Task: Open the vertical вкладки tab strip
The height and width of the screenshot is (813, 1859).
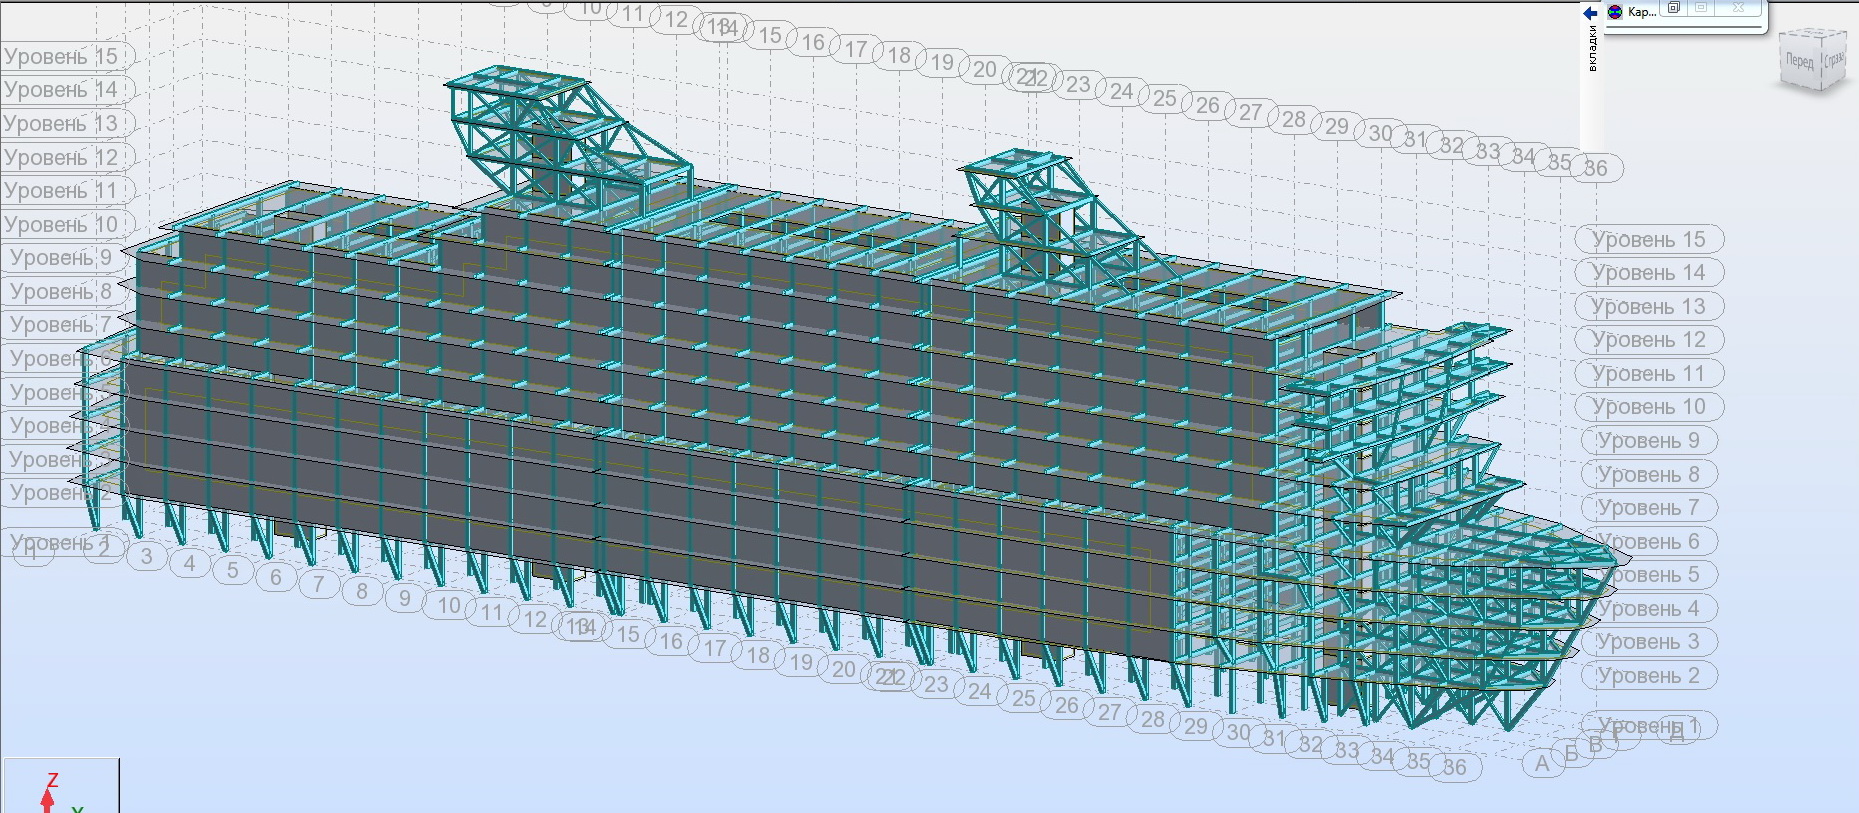Action: pos(1592,48)
